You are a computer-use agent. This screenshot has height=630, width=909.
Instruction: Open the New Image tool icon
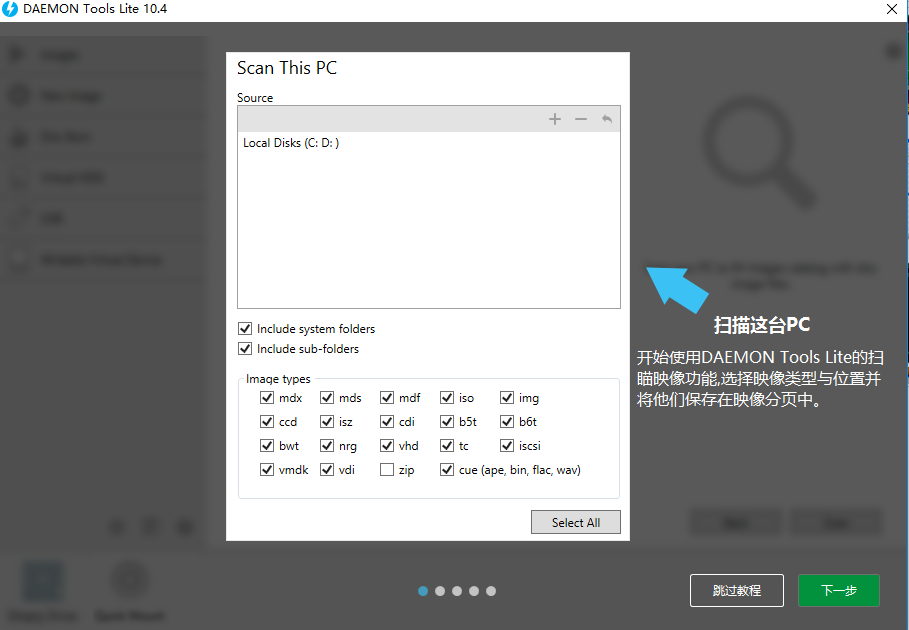pos(22,95)
